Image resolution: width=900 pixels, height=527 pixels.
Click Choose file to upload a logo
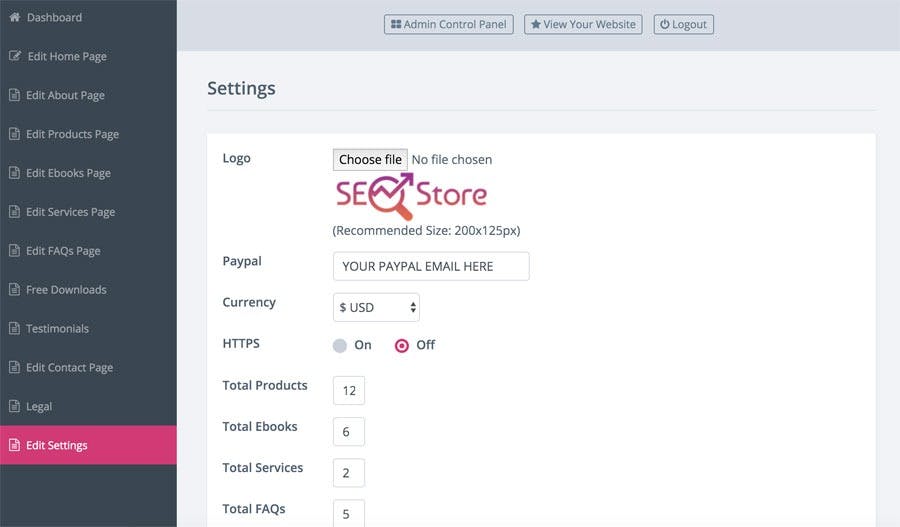[x=370, y=160]
